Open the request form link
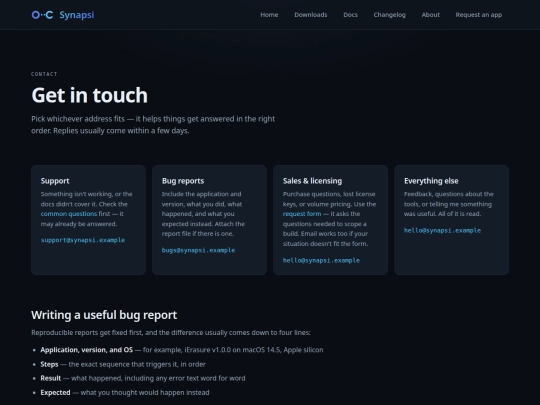 point(302,214)
